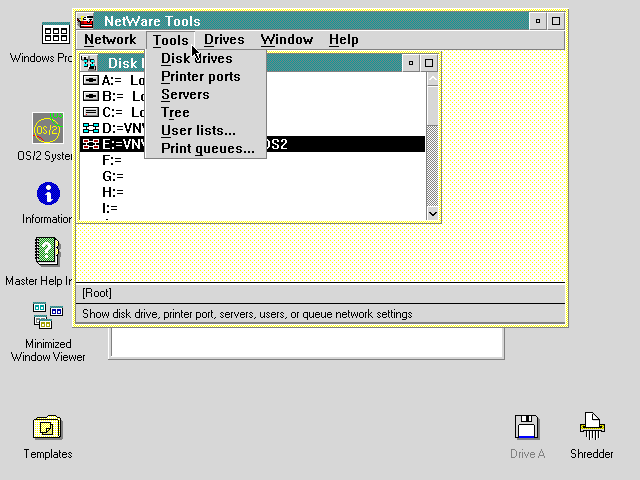Image resolution: width=640 pixels, height=480 pixels.
Task: Select the H:= drive row
Action: (x=252, y=192)
